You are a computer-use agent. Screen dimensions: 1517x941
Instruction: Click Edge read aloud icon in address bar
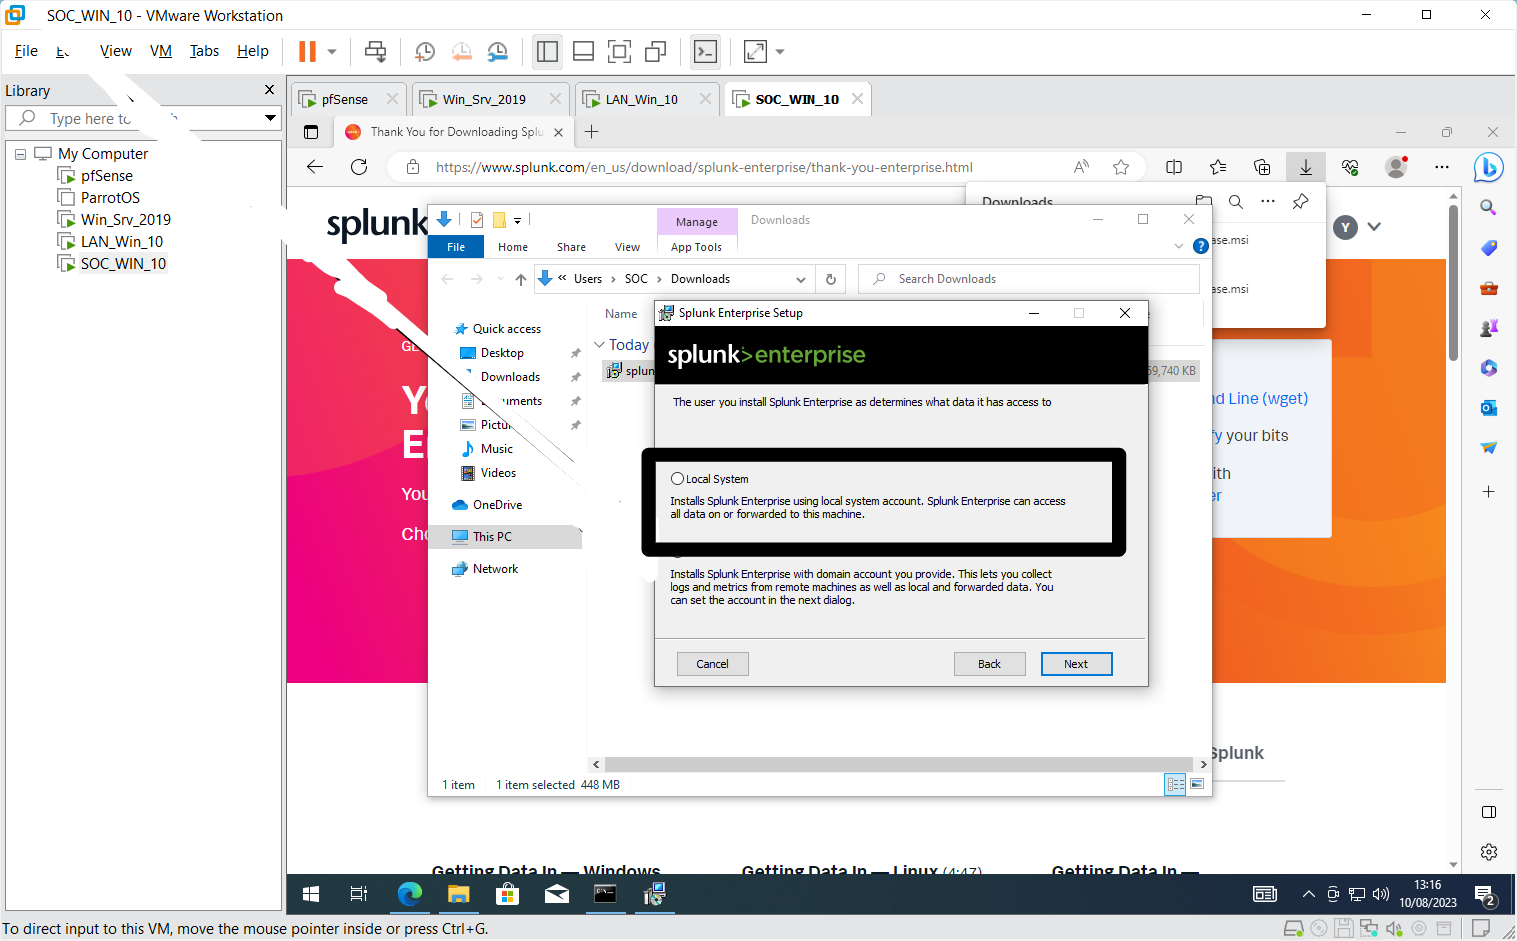1081,167
